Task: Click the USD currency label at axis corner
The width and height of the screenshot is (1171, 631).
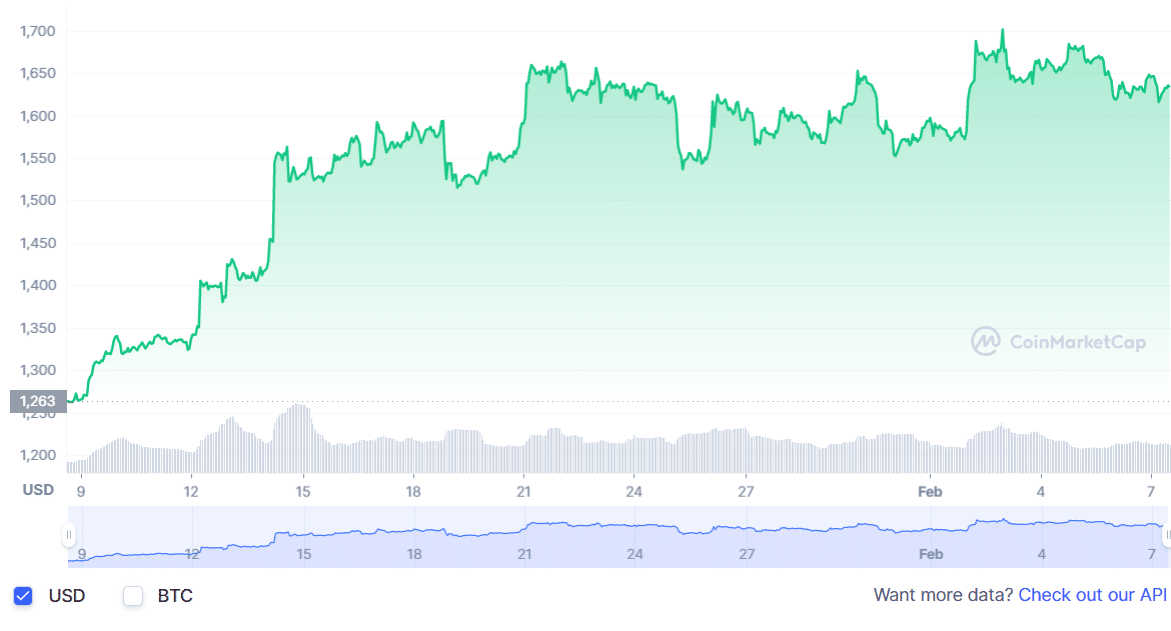Action: [38, 490]
